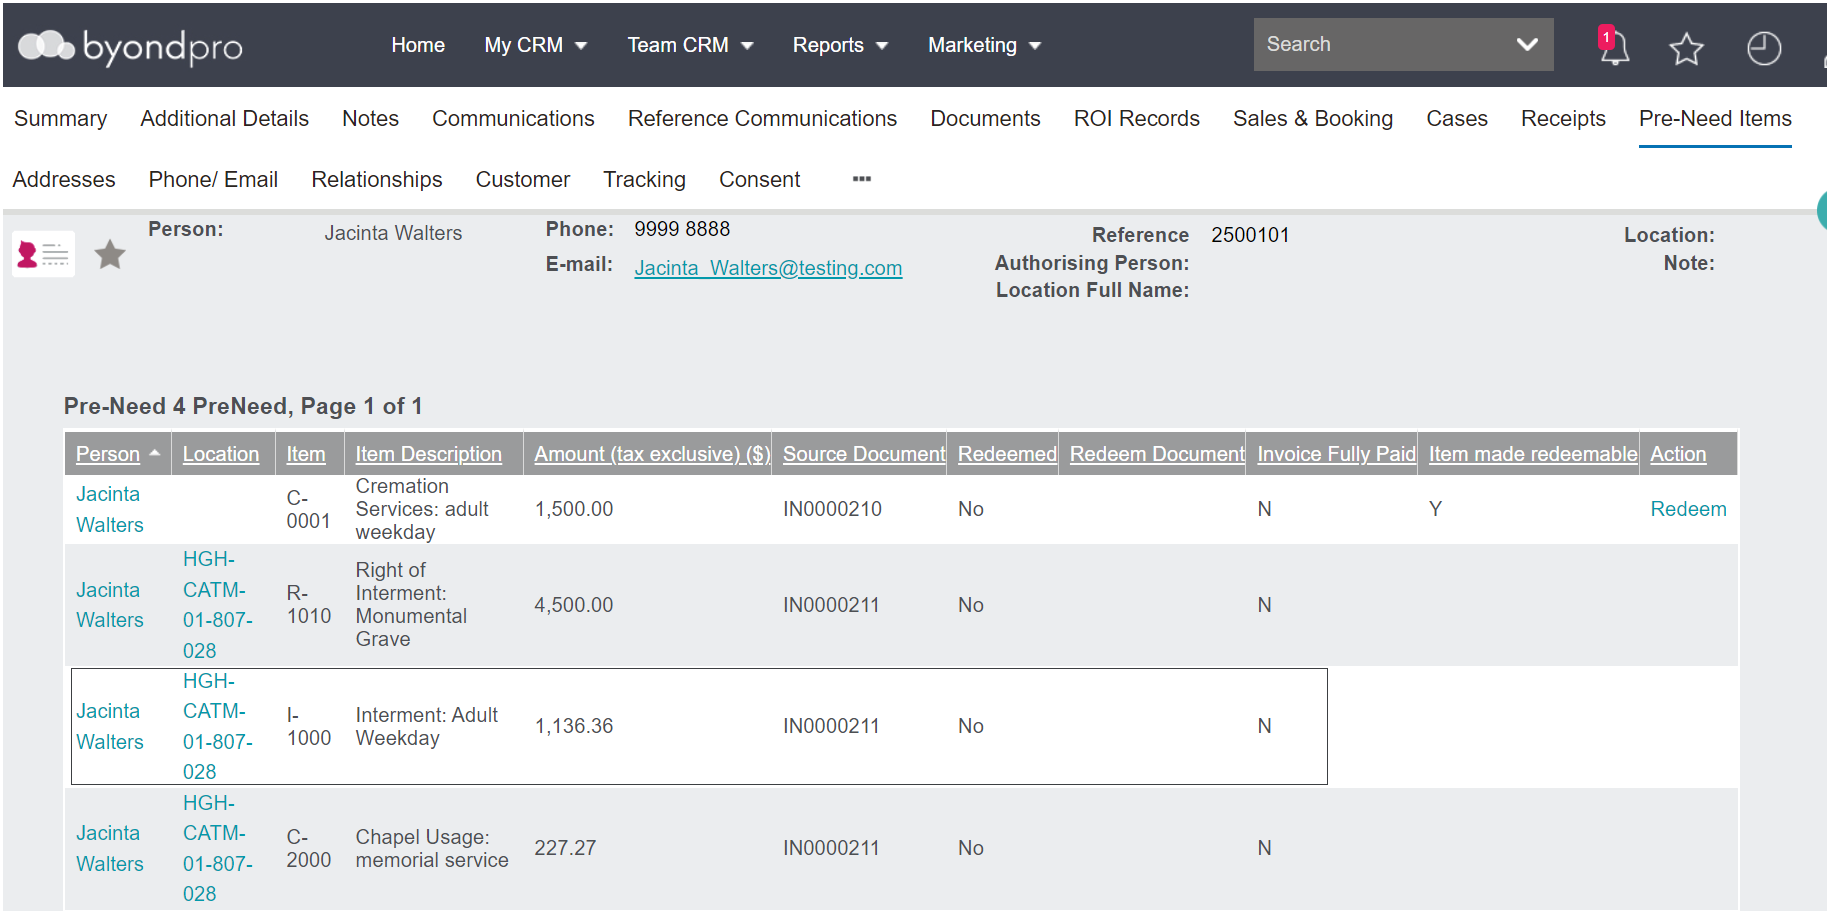Open the Communications tab
Viewport: 1830px width, 914px height.
(513, 118)
